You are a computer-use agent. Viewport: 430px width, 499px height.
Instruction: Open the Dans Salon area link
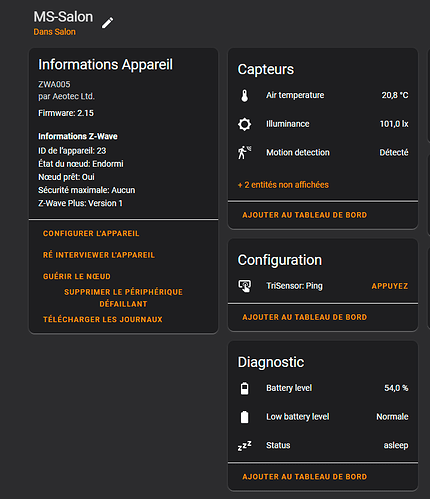[54, 32]
